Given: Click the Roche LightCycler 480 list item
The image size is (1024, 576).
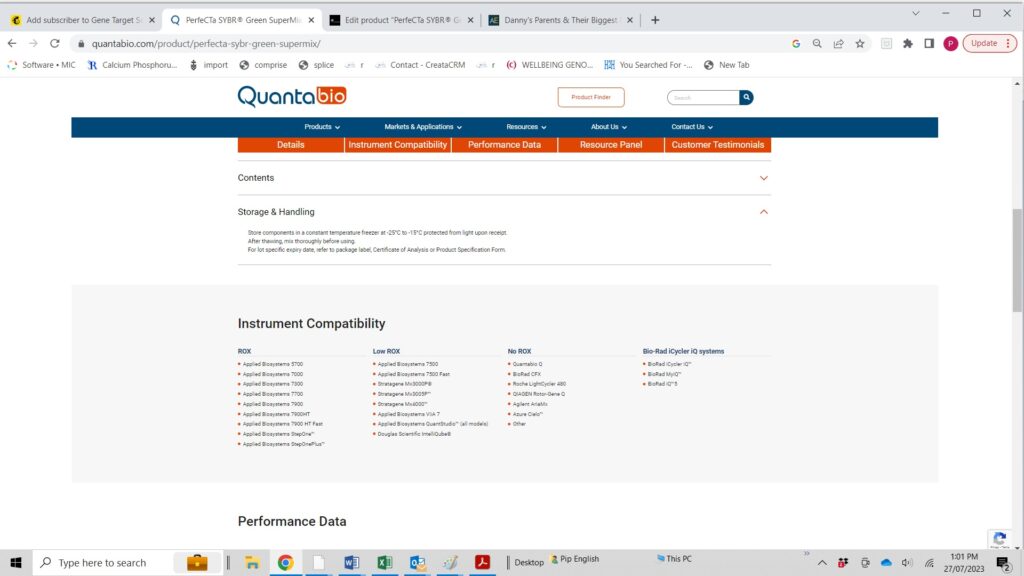Looking at the screenshot, I should 539,384.
